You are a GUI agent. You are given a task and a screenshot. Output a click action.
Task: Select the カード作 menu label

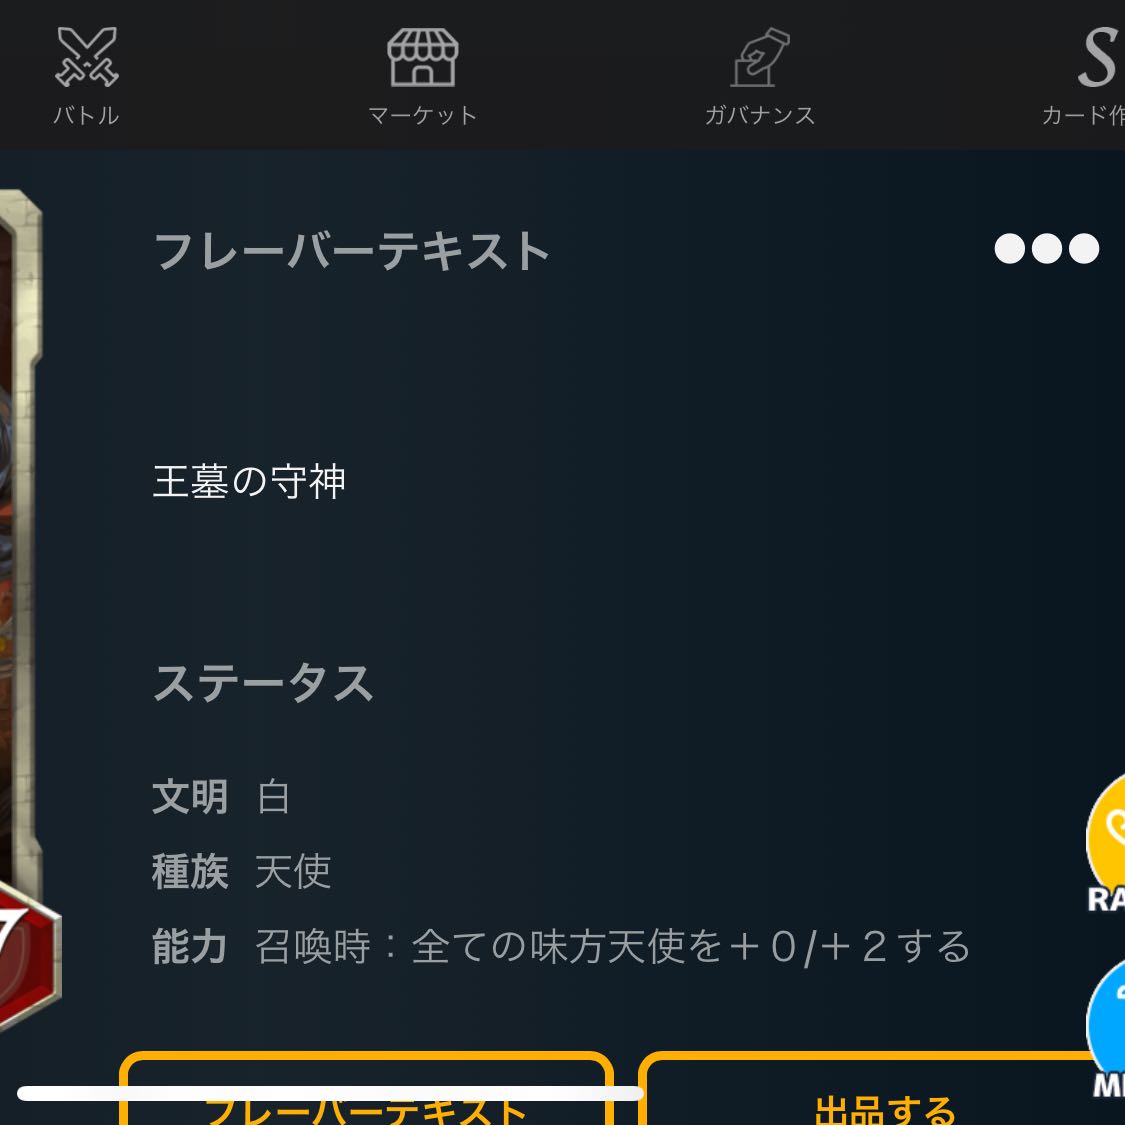[1083, 116]
